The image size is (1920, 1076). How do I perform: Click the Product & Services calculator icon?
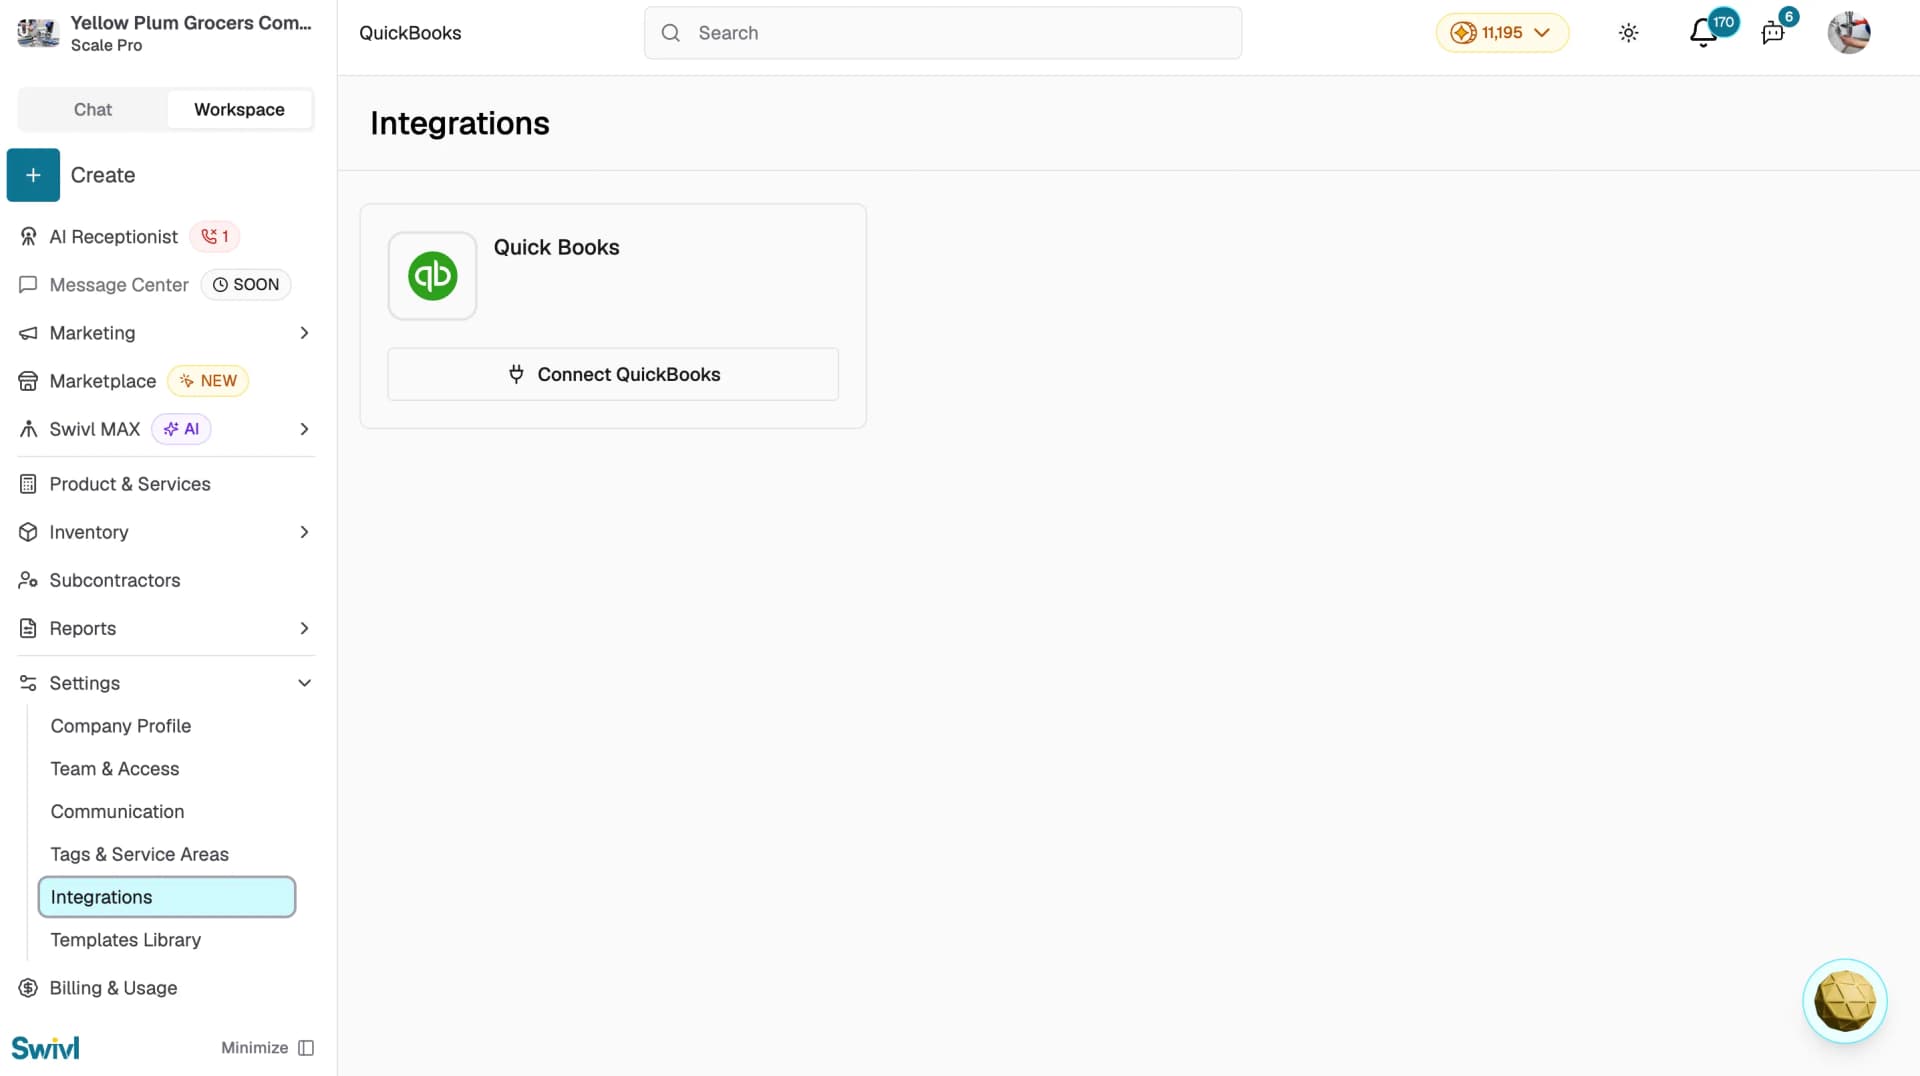28,484
